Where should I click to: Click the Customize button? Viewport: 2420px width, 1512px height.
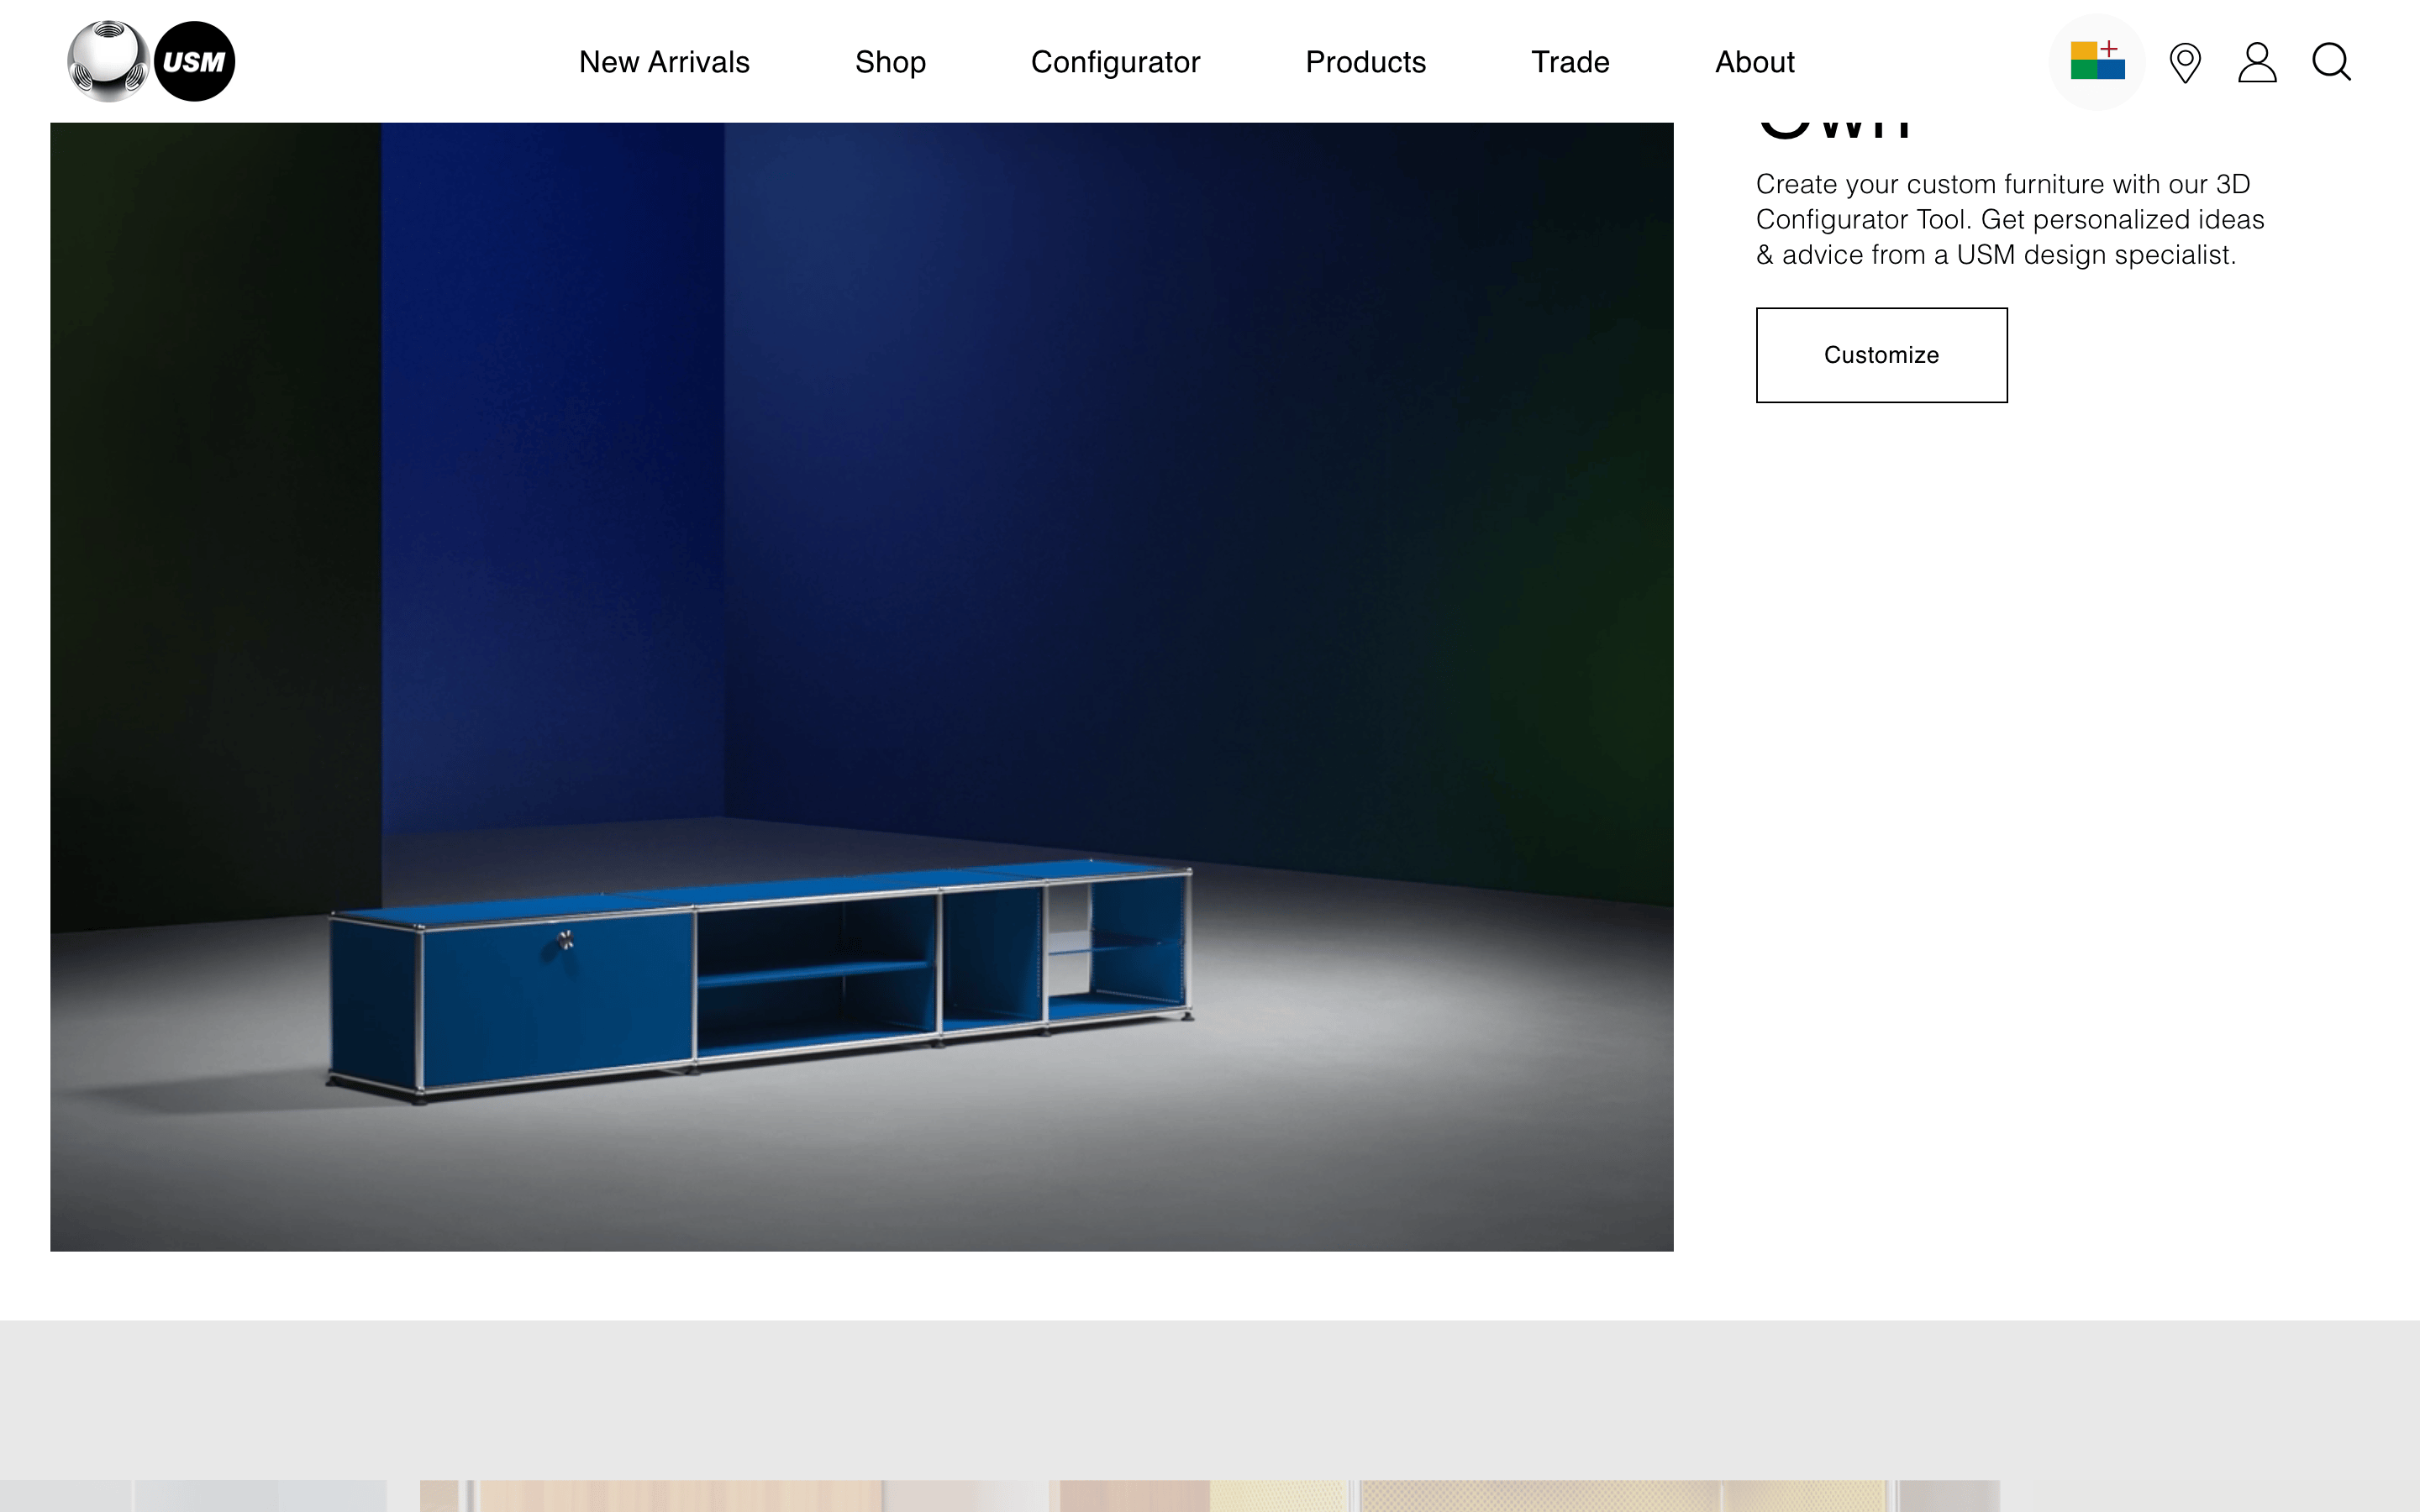pyautogui.click(x=1881, y=355)
